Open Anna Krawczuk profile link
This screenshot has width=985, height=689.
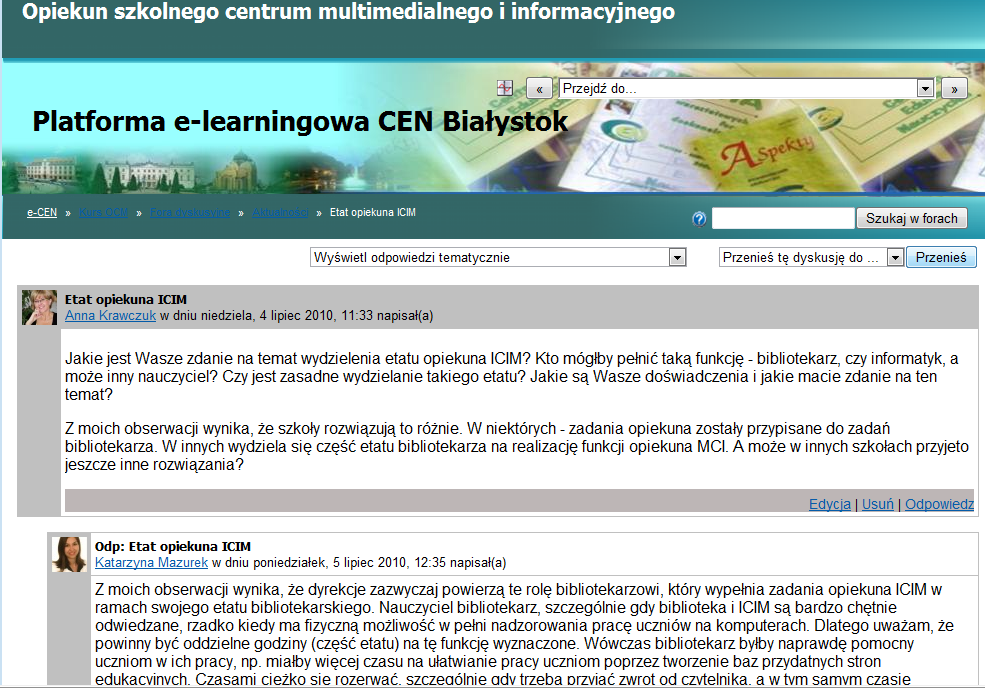tap(111, 315)
